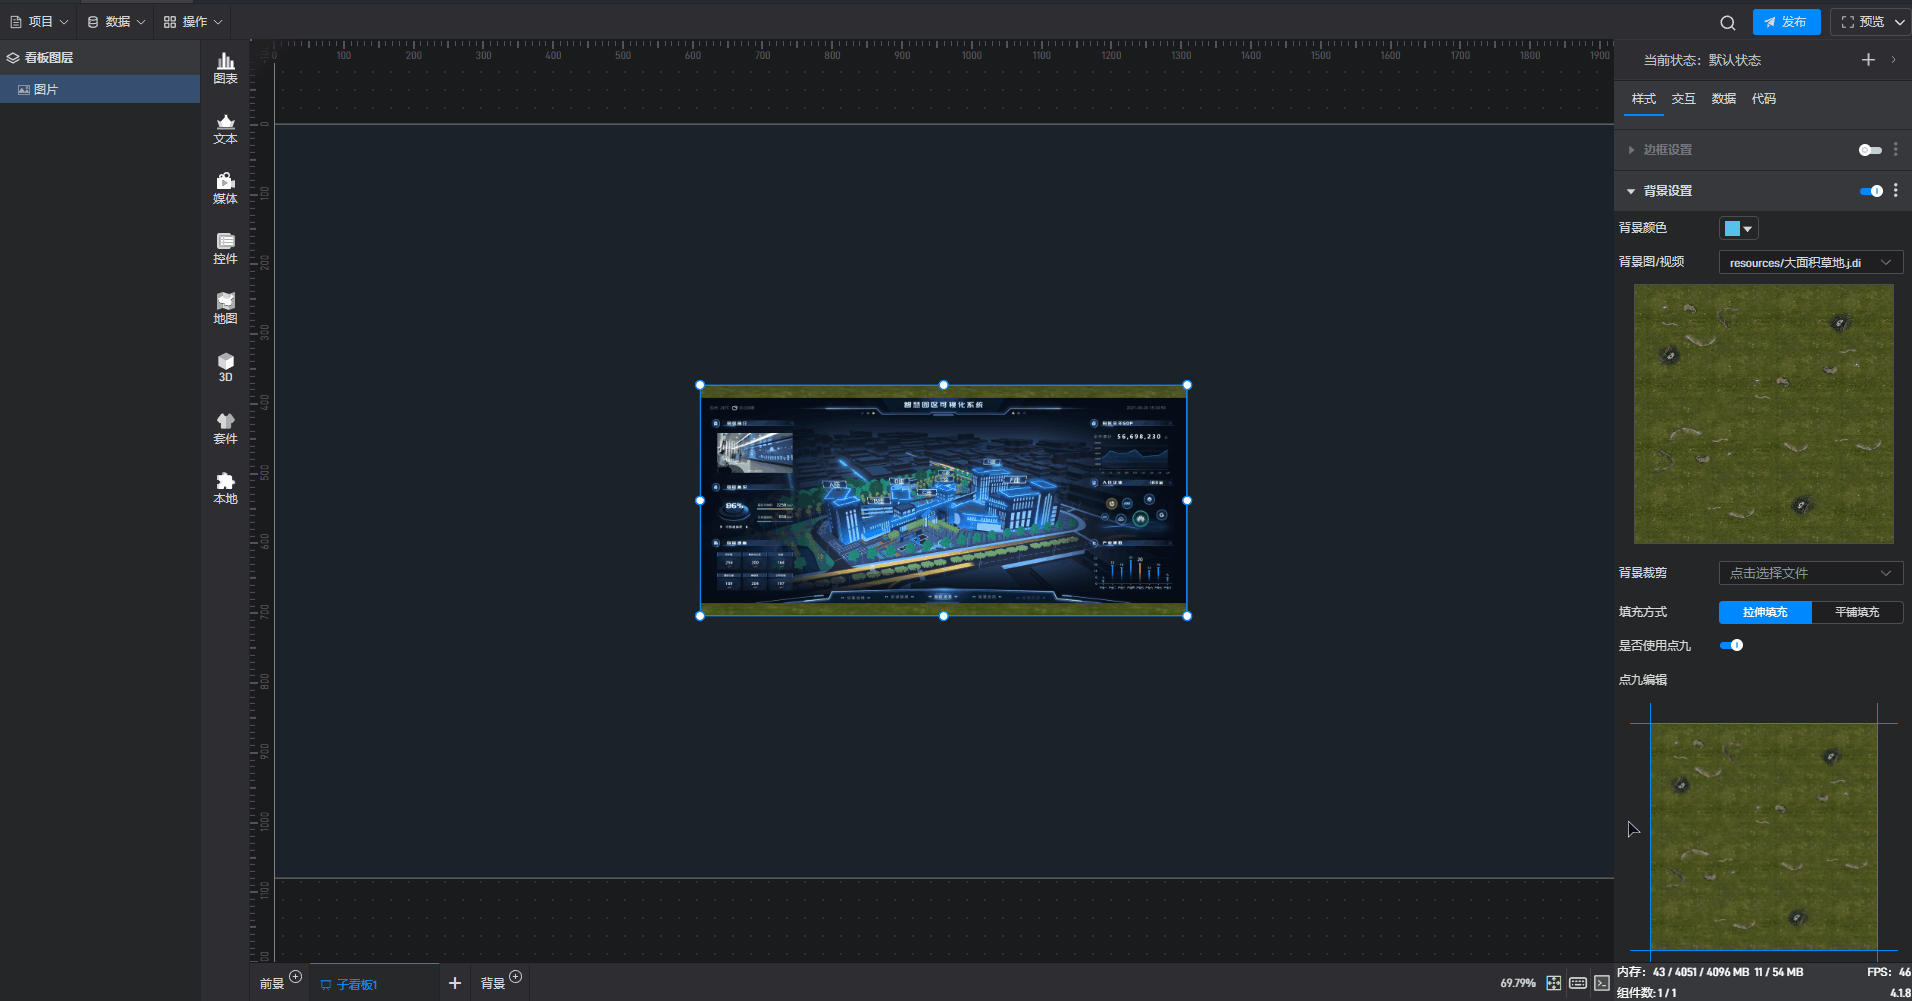This screenshot has width=1912, height=1001.
Task: Disable the 是否使用点九 switch
Action: tap(1731, 645)
